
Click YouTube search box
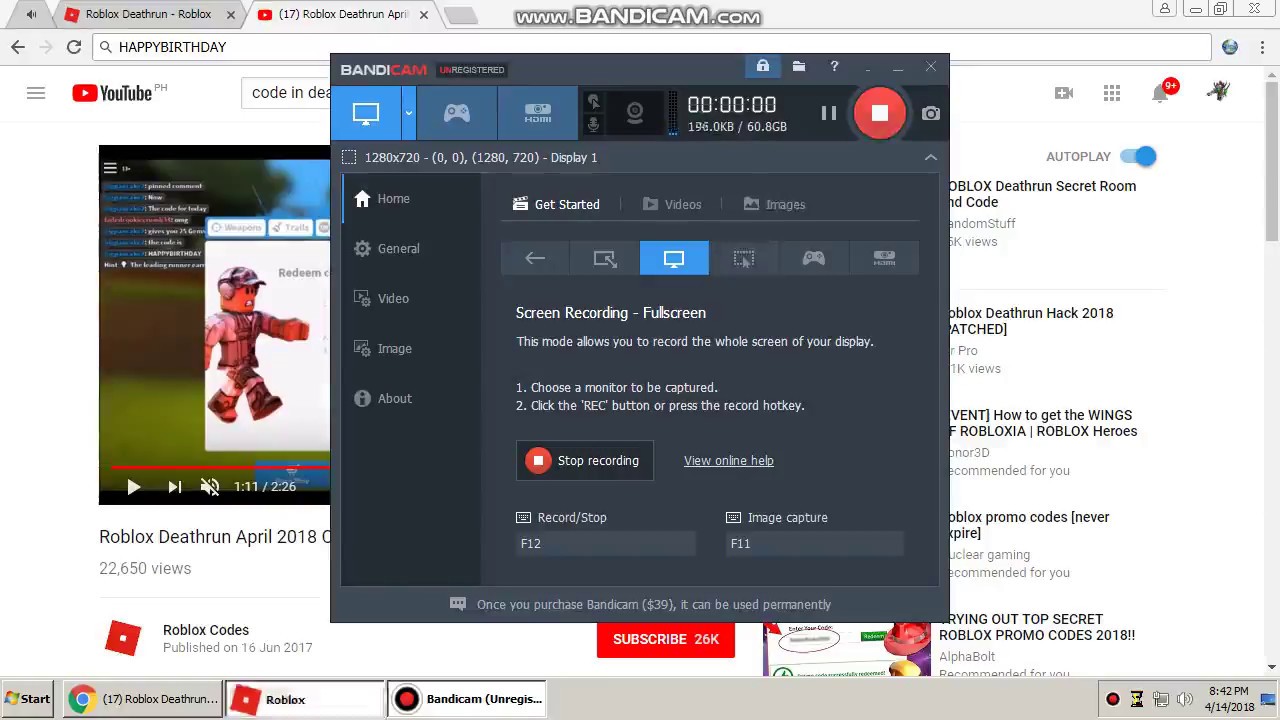pyautogui.click(x=286, y=93)
